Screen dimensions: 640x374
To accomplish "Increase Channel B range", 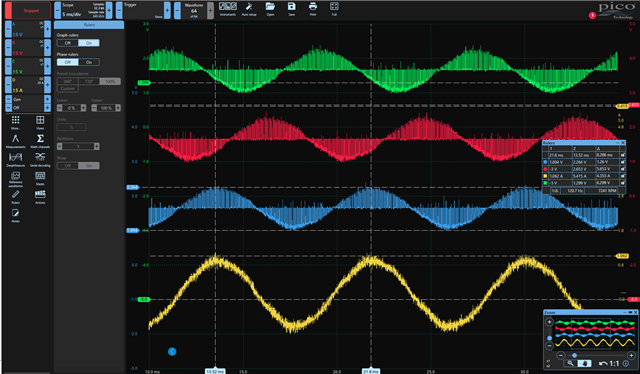I will [x=47, y=47].
